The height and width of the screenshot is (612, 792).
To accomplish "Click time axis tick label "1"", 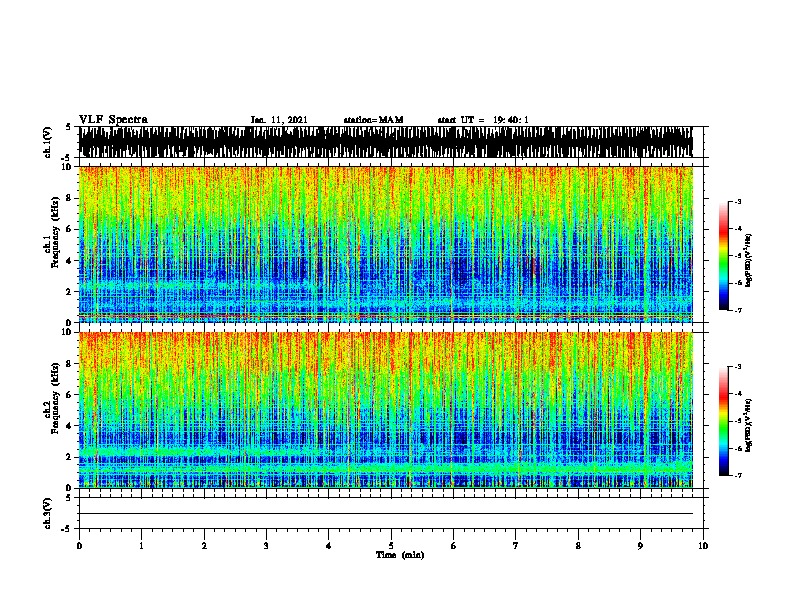I will tap(141, 546).
